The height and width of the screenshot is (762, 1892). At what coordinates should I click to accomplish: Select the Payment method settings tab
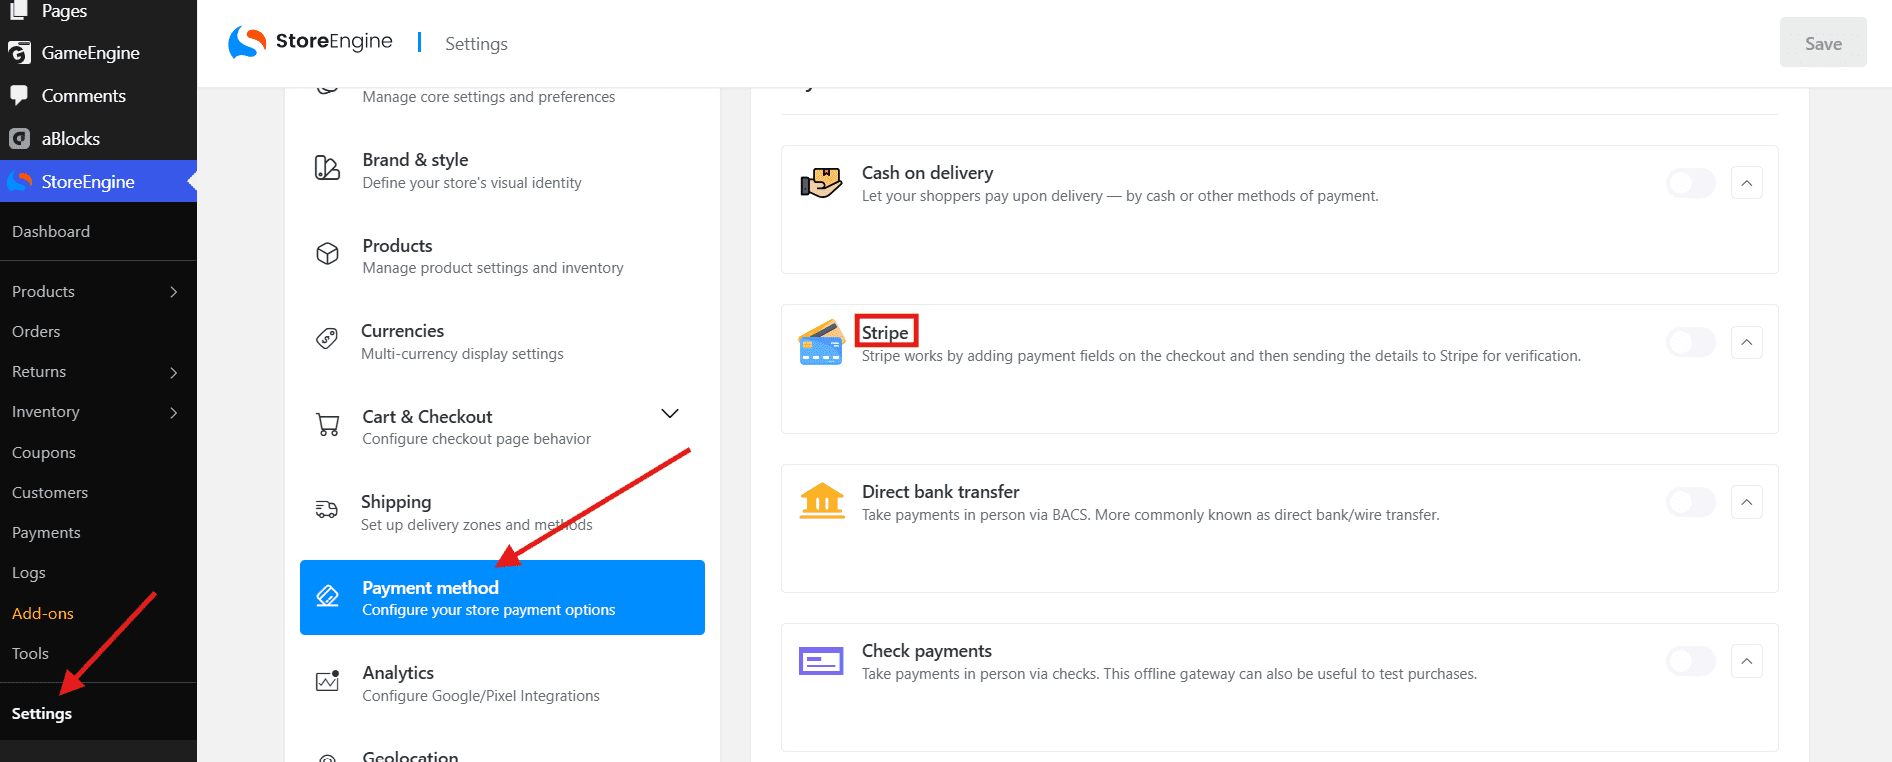click(x=502, y=597)
